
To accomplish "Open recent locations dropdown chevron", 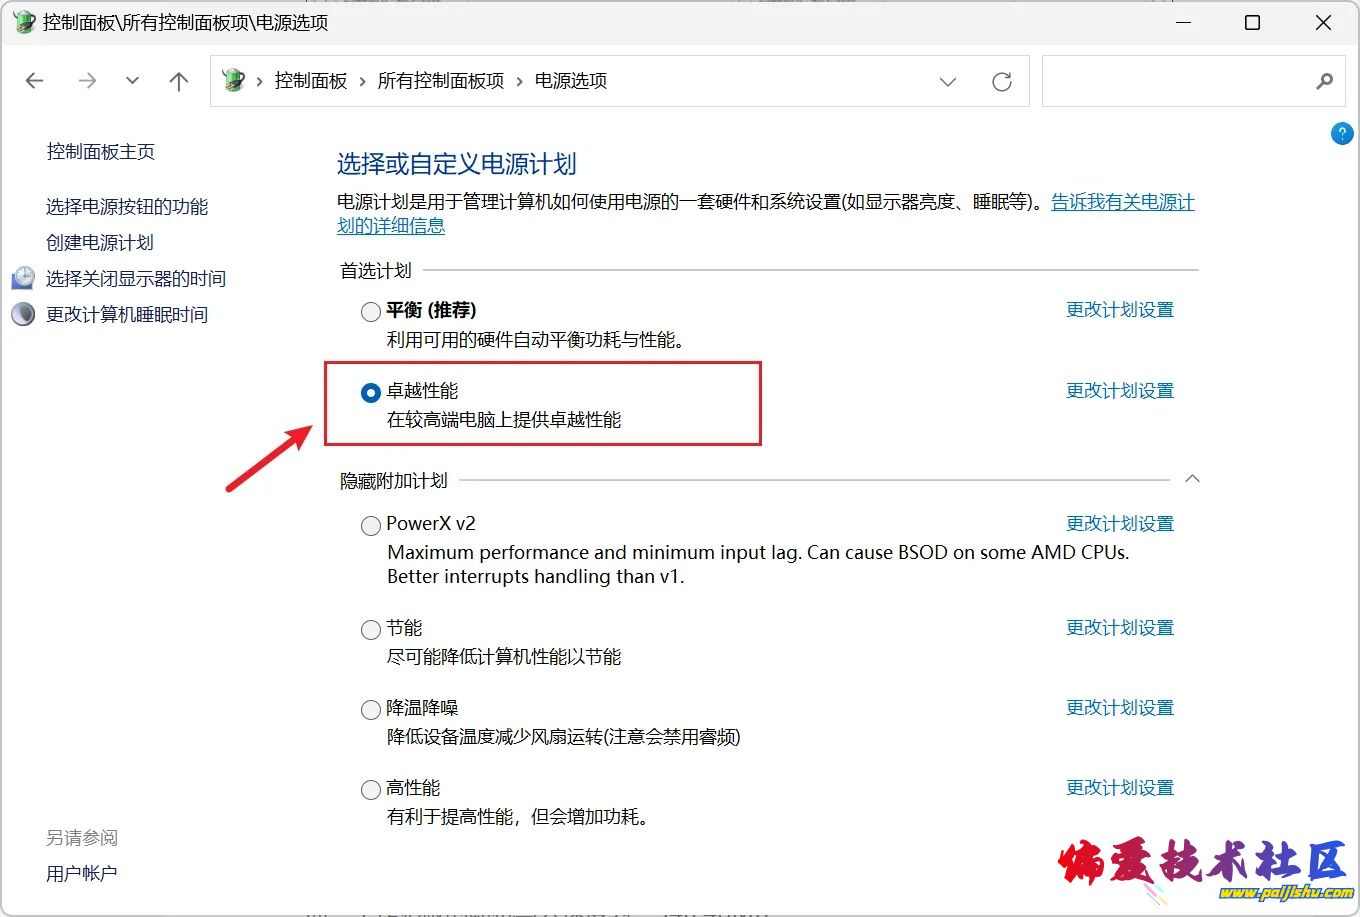I will [132, 81].
